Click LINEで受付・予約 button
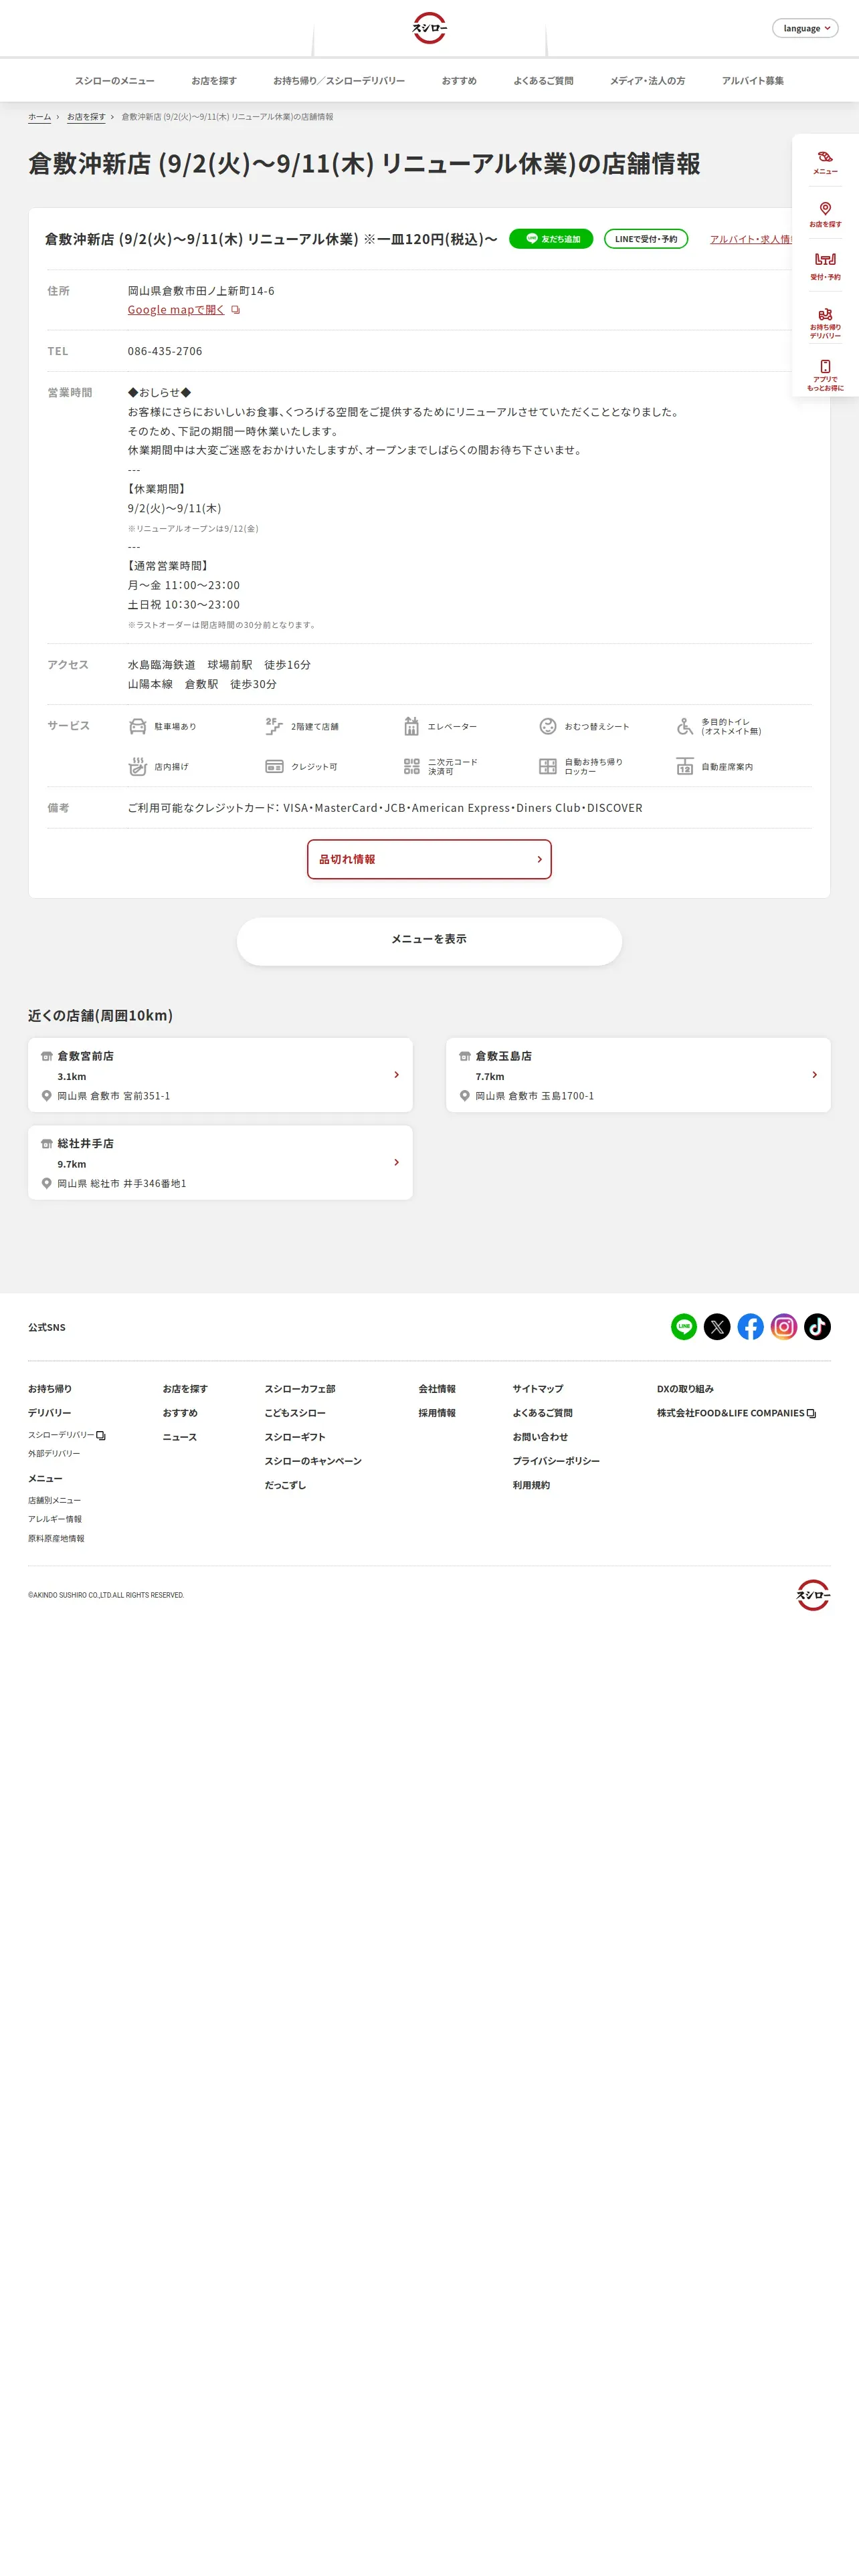 point(646,239)
